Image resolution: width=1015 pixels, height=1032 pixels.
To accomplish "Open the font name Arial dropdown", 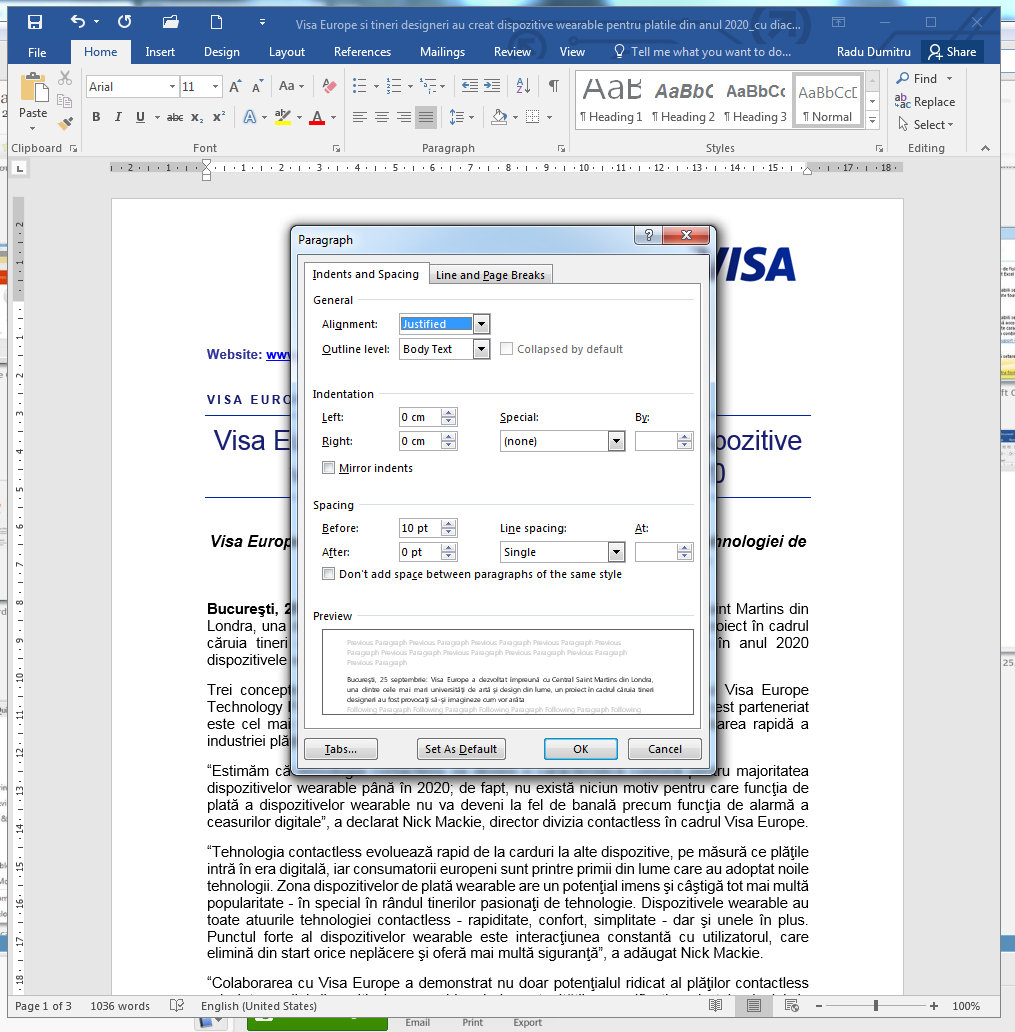I will (x=172, y=86).
